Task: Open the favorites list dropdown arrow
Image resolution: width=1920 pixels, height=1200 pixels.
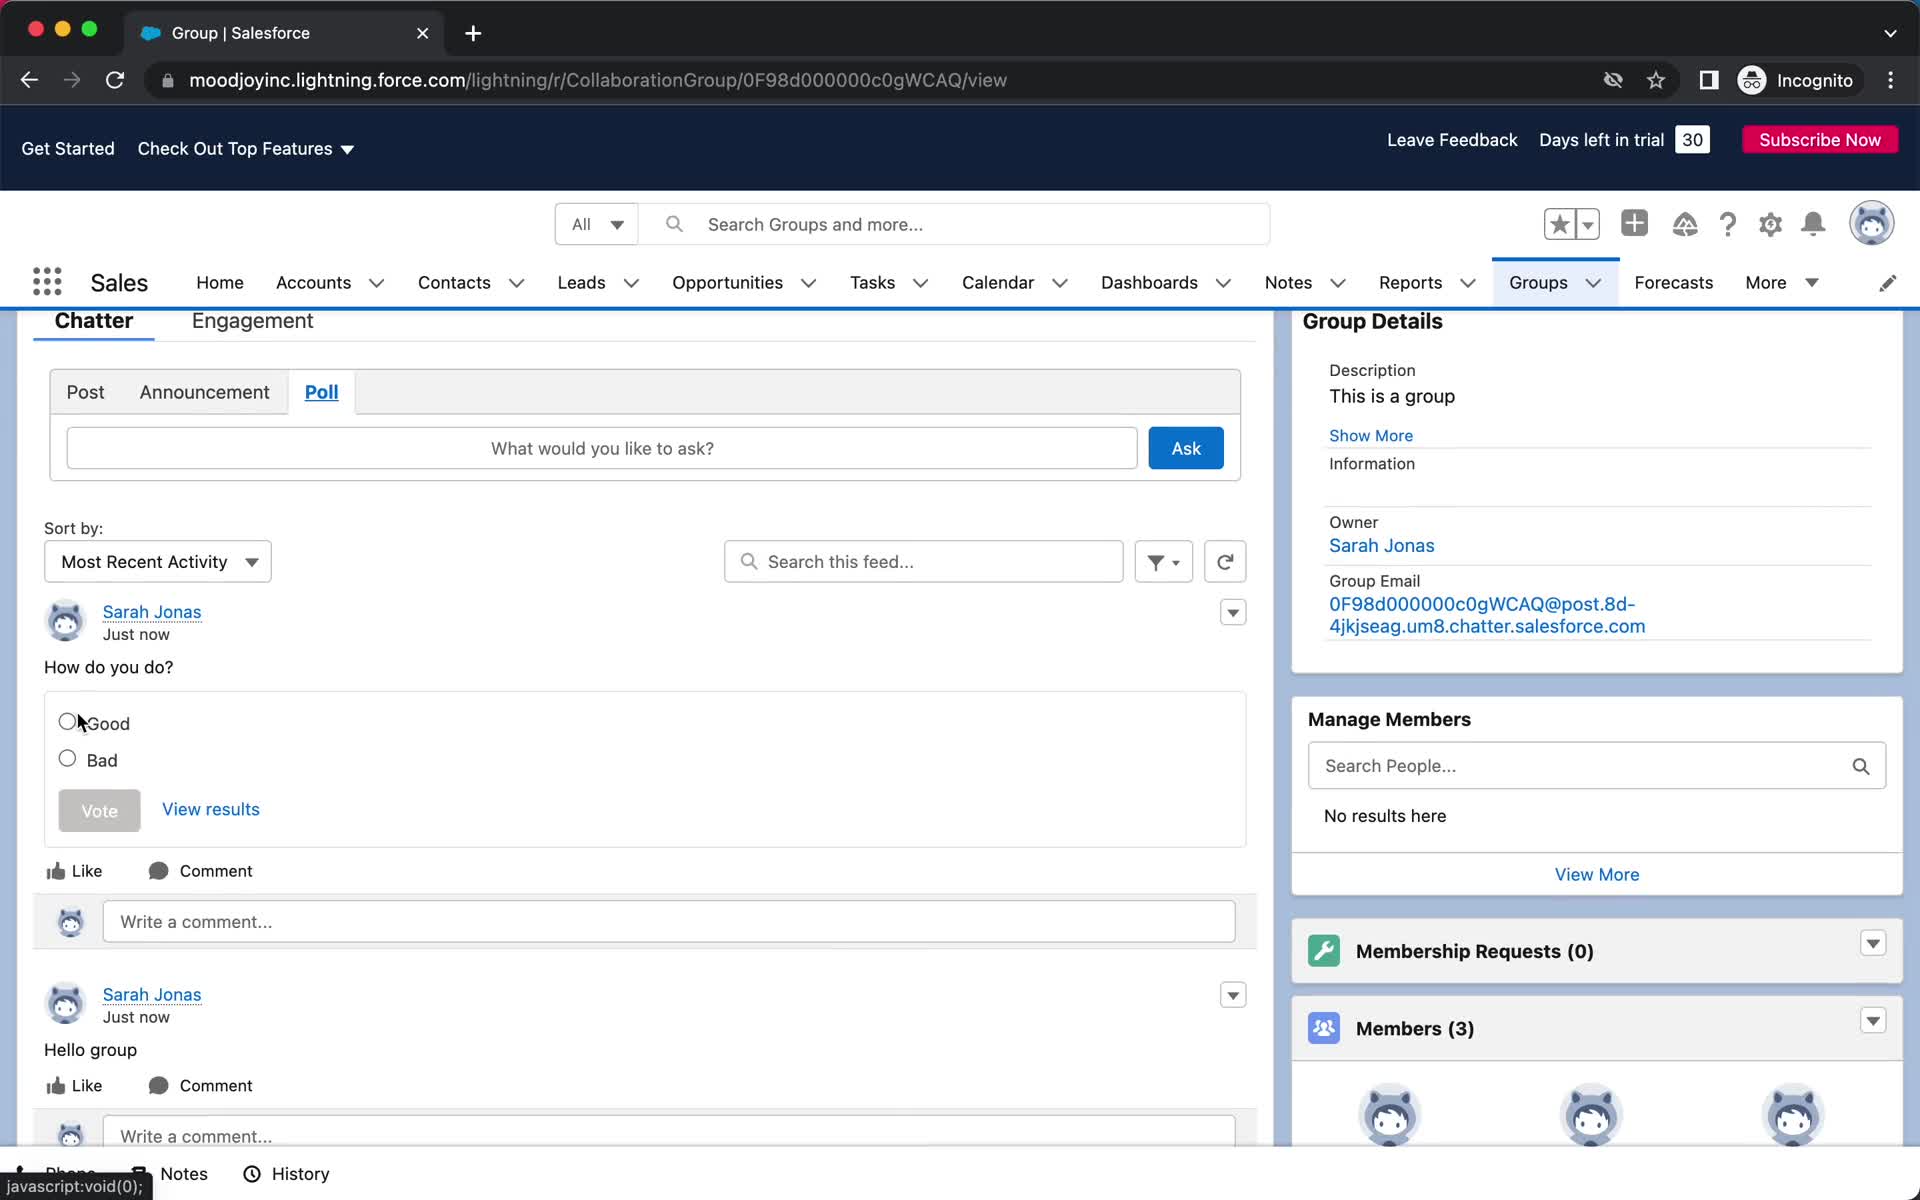Action: [x=1588, y=224]
